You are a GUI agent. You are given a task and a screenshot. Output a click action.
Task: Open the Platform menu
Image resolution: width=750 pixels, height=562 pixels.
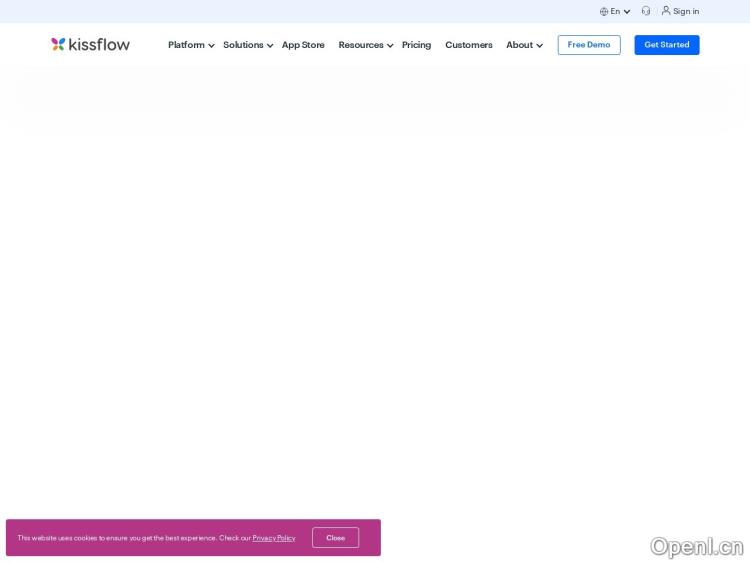[x=186, y=44]
